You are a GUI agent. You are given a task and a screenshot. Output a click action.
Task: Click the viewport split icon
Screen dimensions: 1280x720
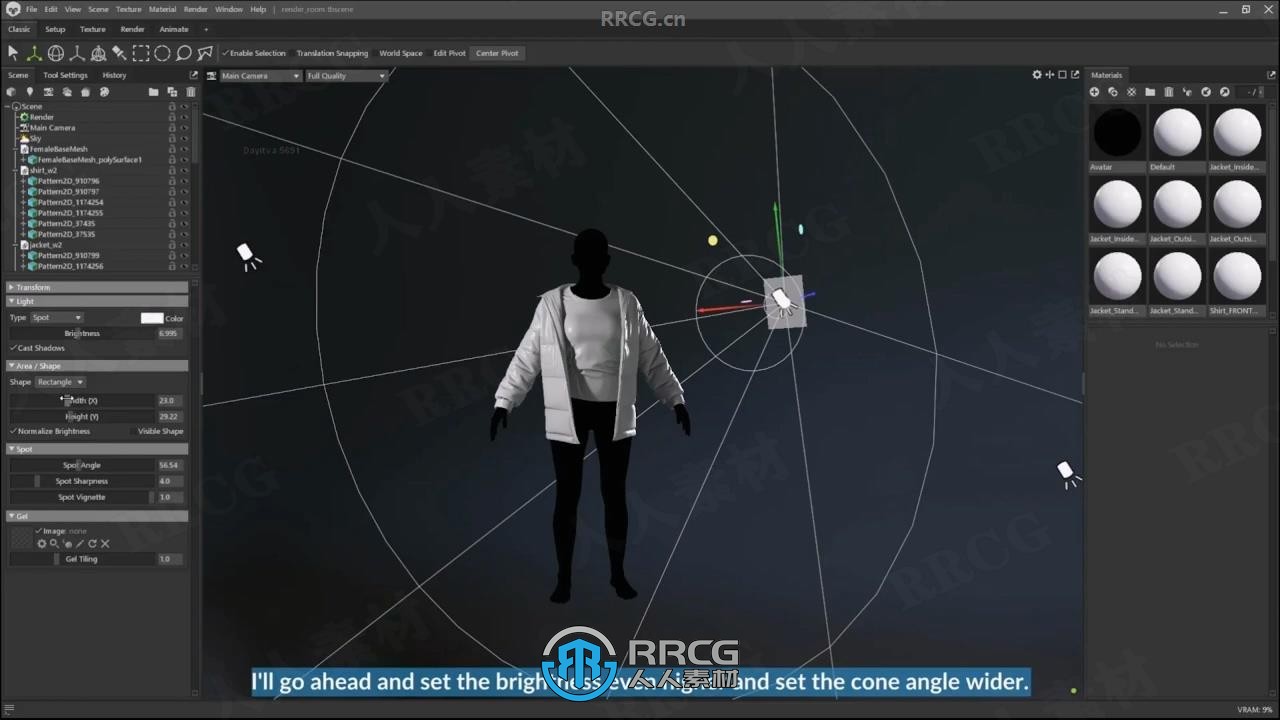(x=1050, y=75)
